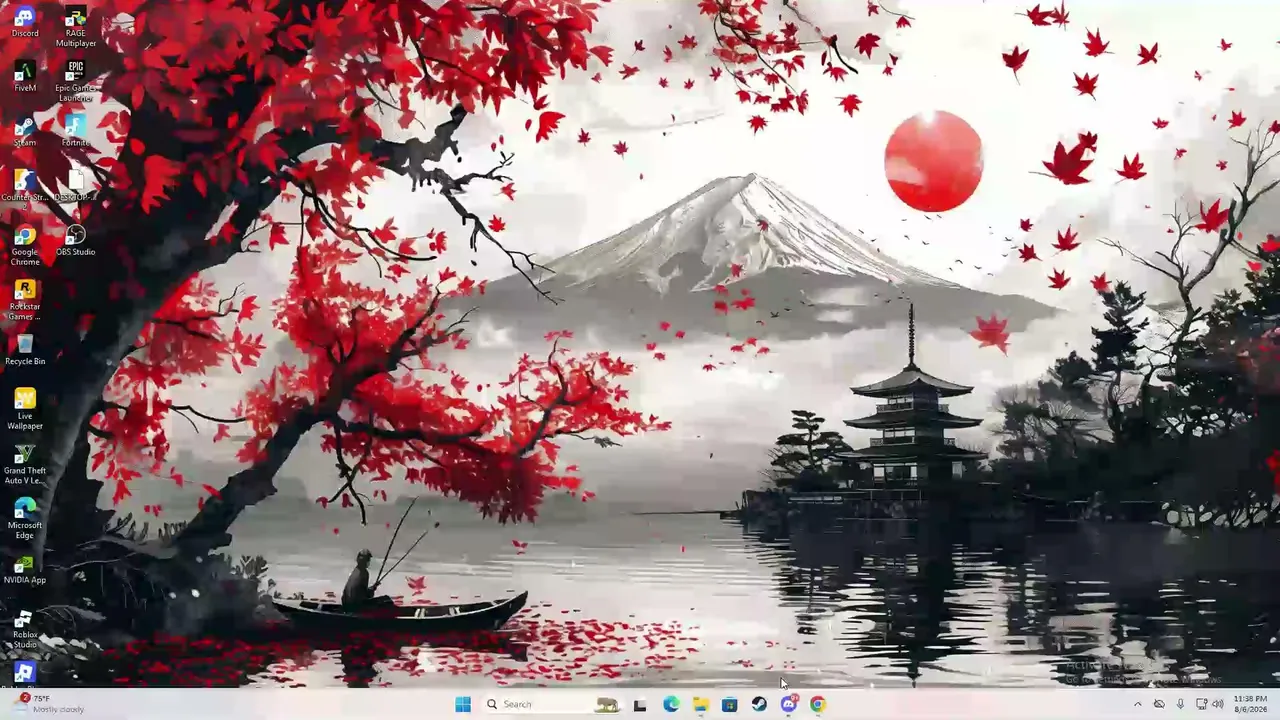The height and width of the screenshot is (720, 1280).
Task: Open the Windows Start menu
Action: 463,704
